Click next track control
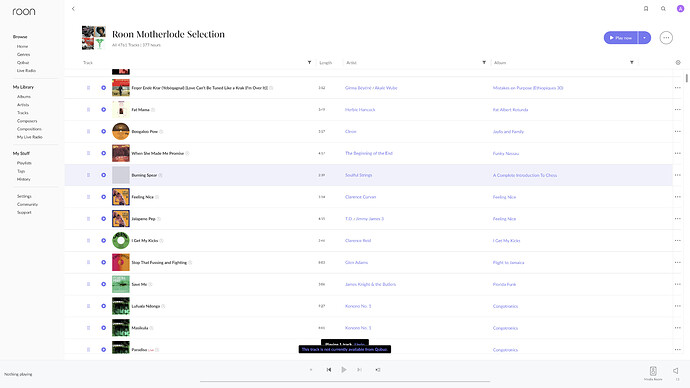This screenshot has width=690, height=388. tap(359, 370)
